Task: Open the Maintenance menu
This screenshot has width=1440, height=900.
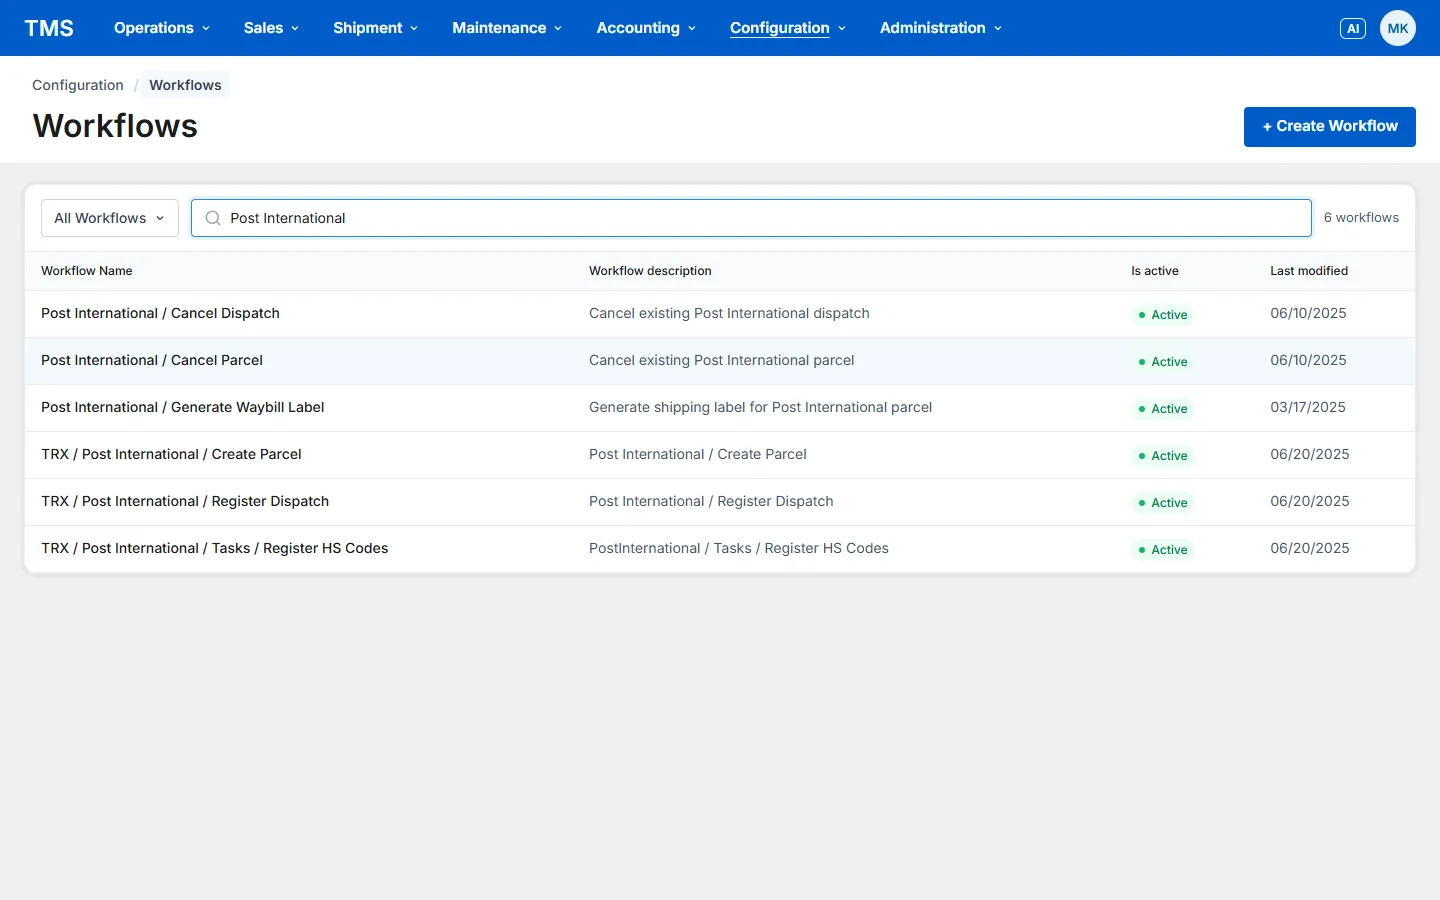Action: (x=507, y=28)
